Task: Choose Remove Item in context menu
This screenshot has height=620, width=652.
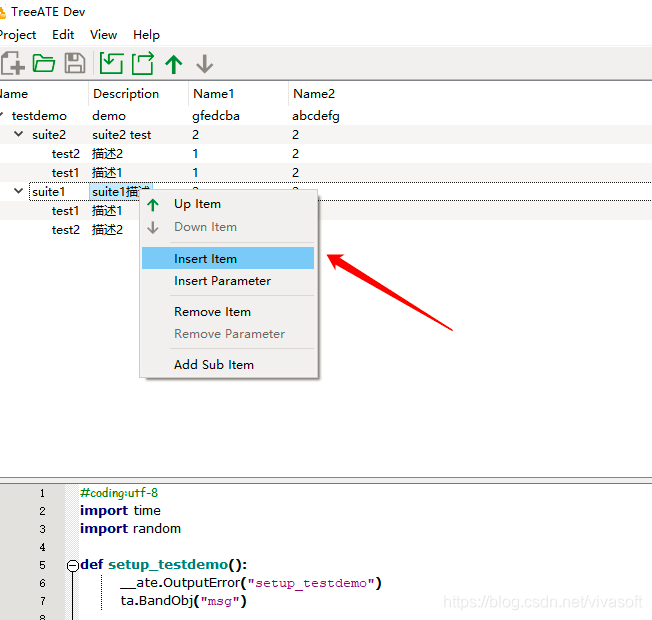Action: [228, 312]
